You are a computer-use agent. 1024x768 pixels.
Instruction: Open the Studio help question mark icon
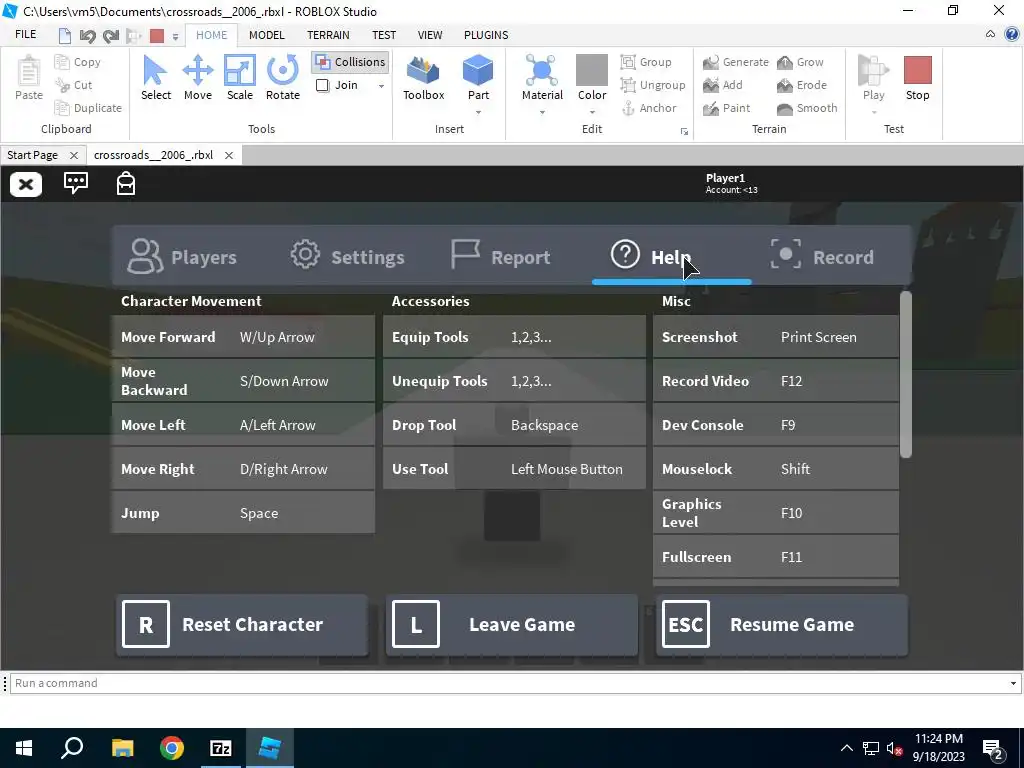point(1012,35)
